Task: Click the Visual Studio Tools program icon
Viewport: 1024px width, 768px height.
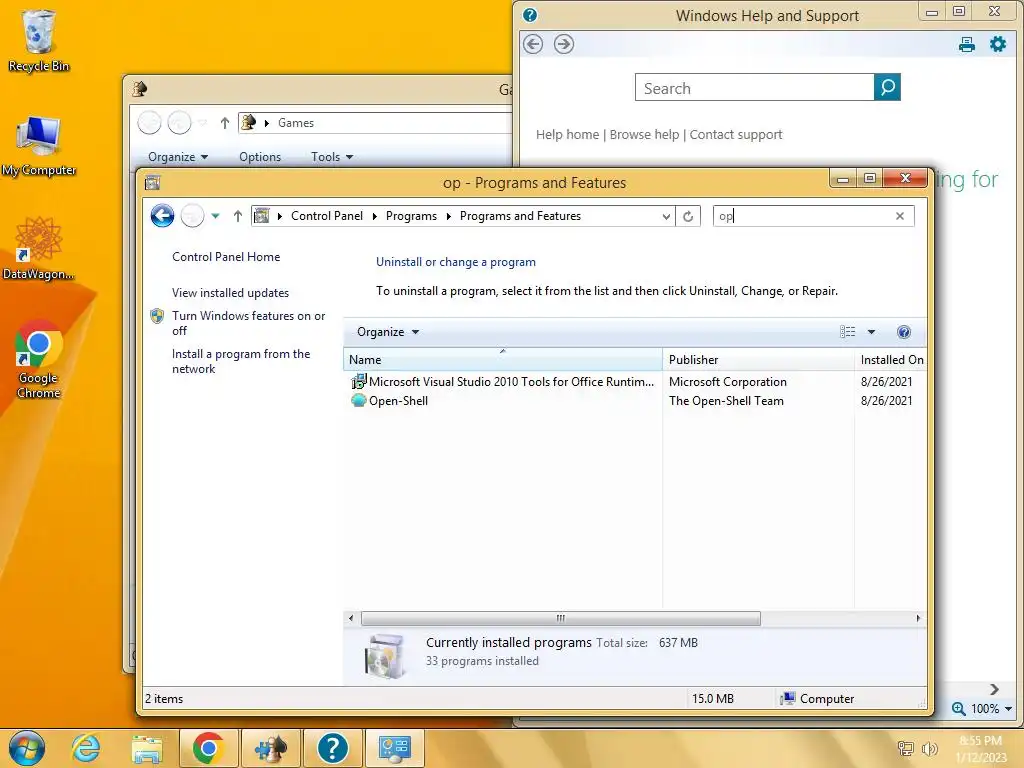Action: [359, 381]
